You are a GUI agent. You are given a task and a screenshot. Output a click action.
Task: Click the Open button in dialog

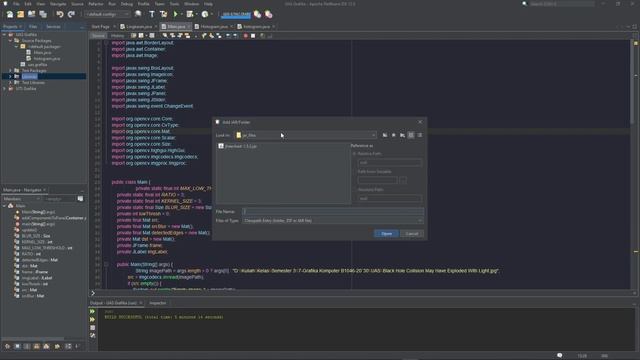pos(386,233)
